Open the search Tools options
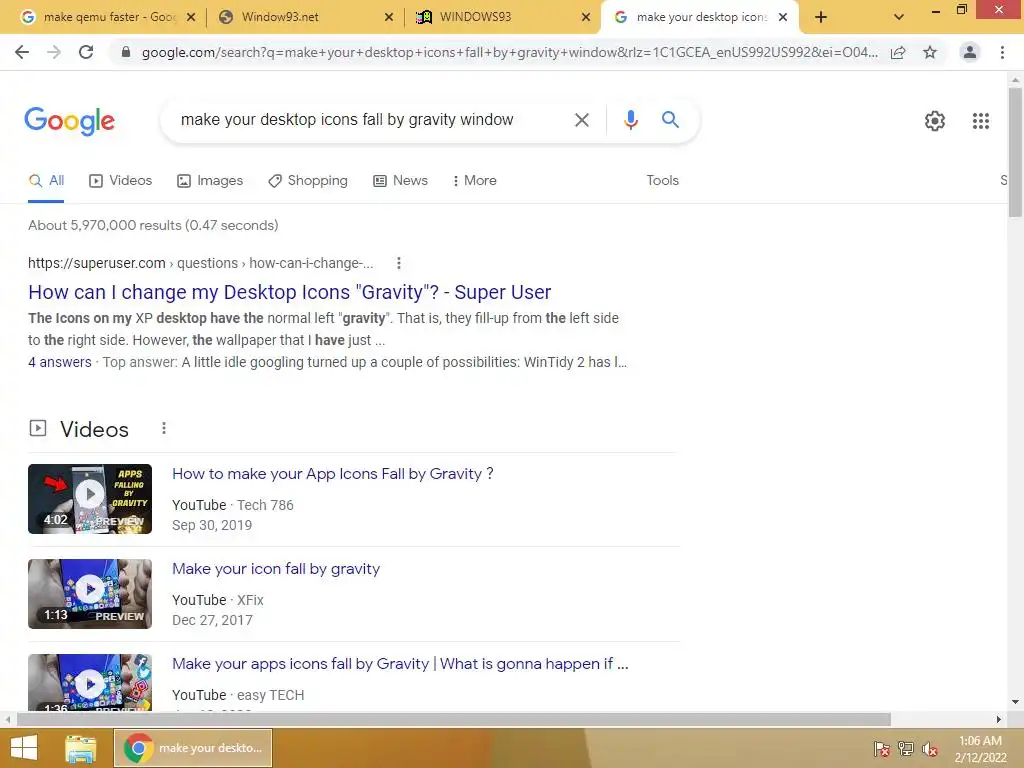This screenshot has height=768, width=1024. pyautogui.click(x=662, y=181)
